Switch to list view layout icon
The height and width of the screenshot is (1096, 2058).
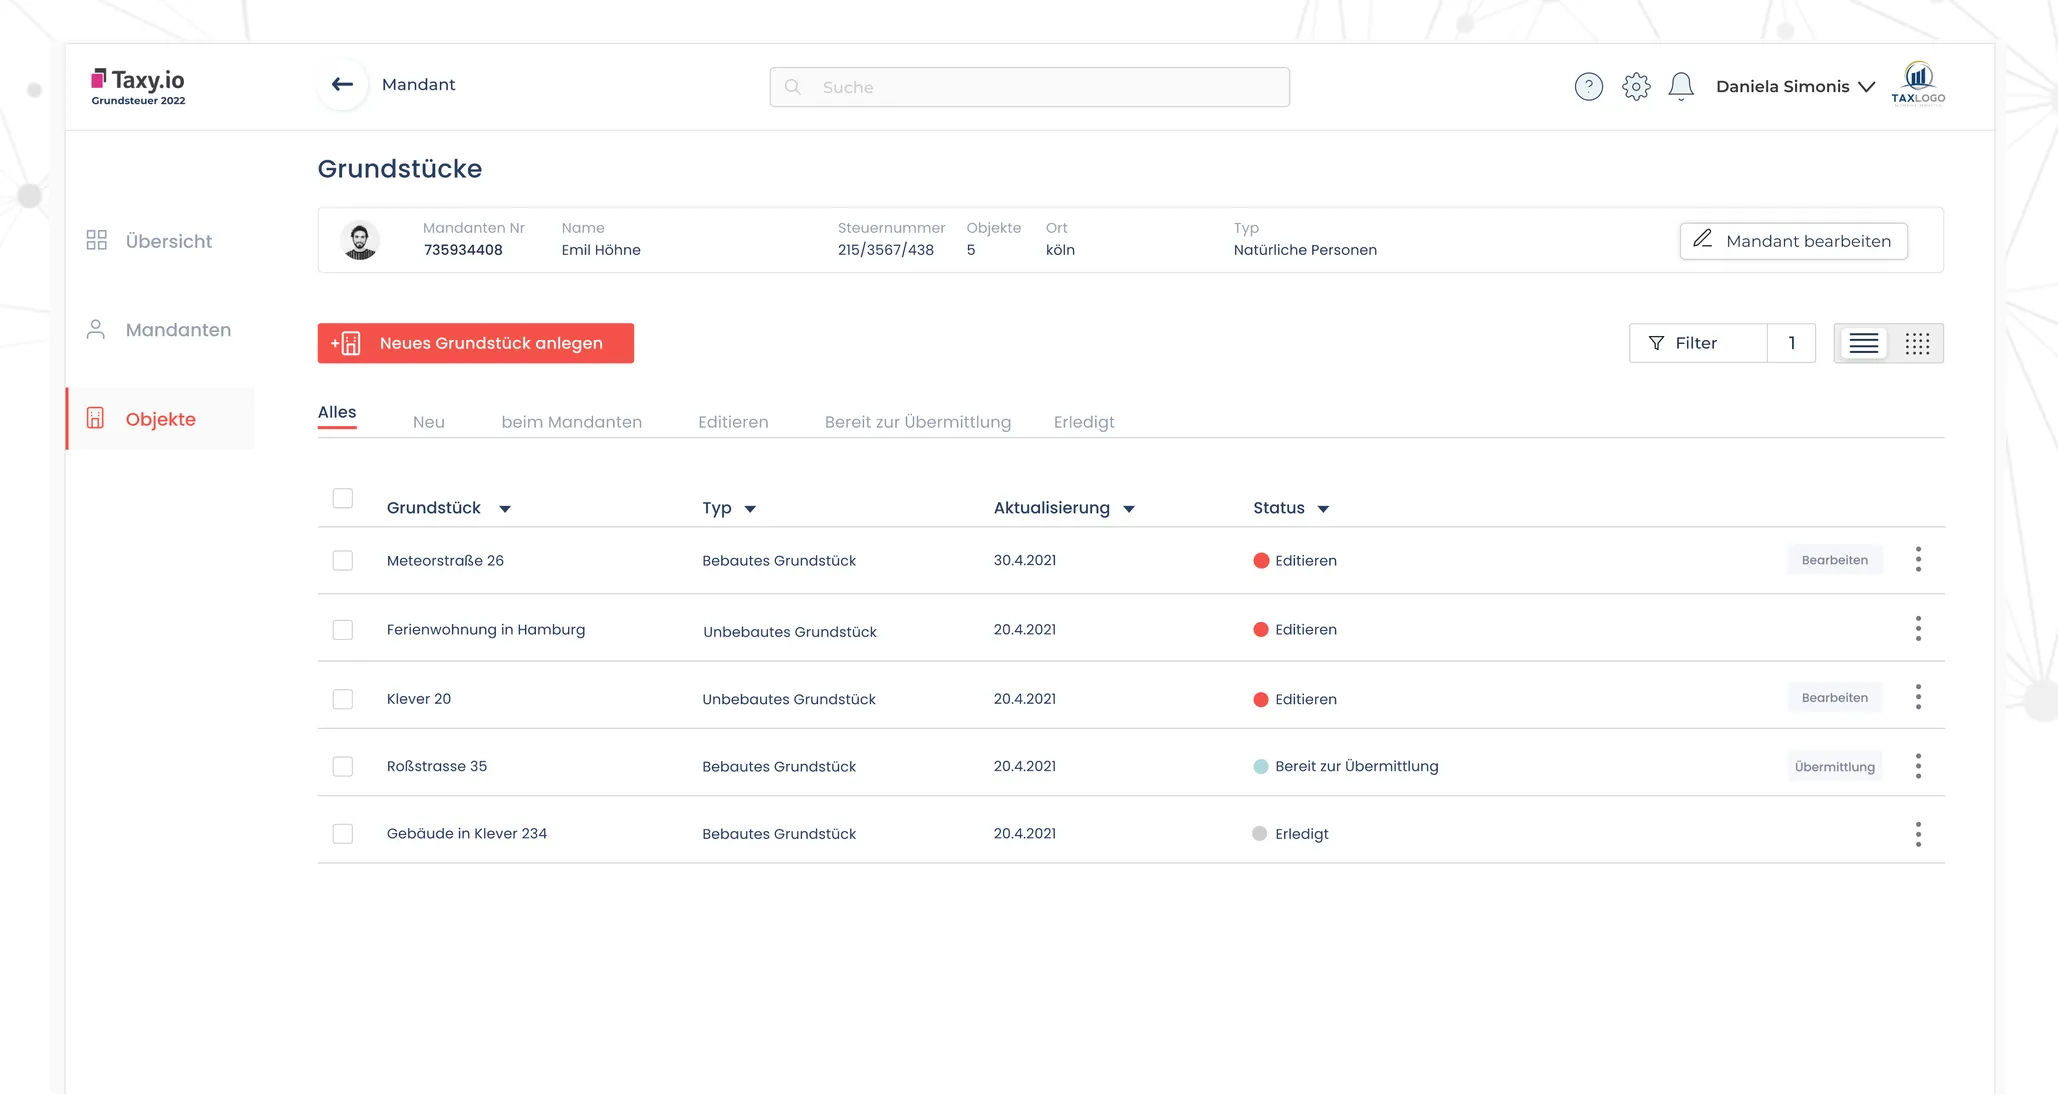[x=1863, y=344]
